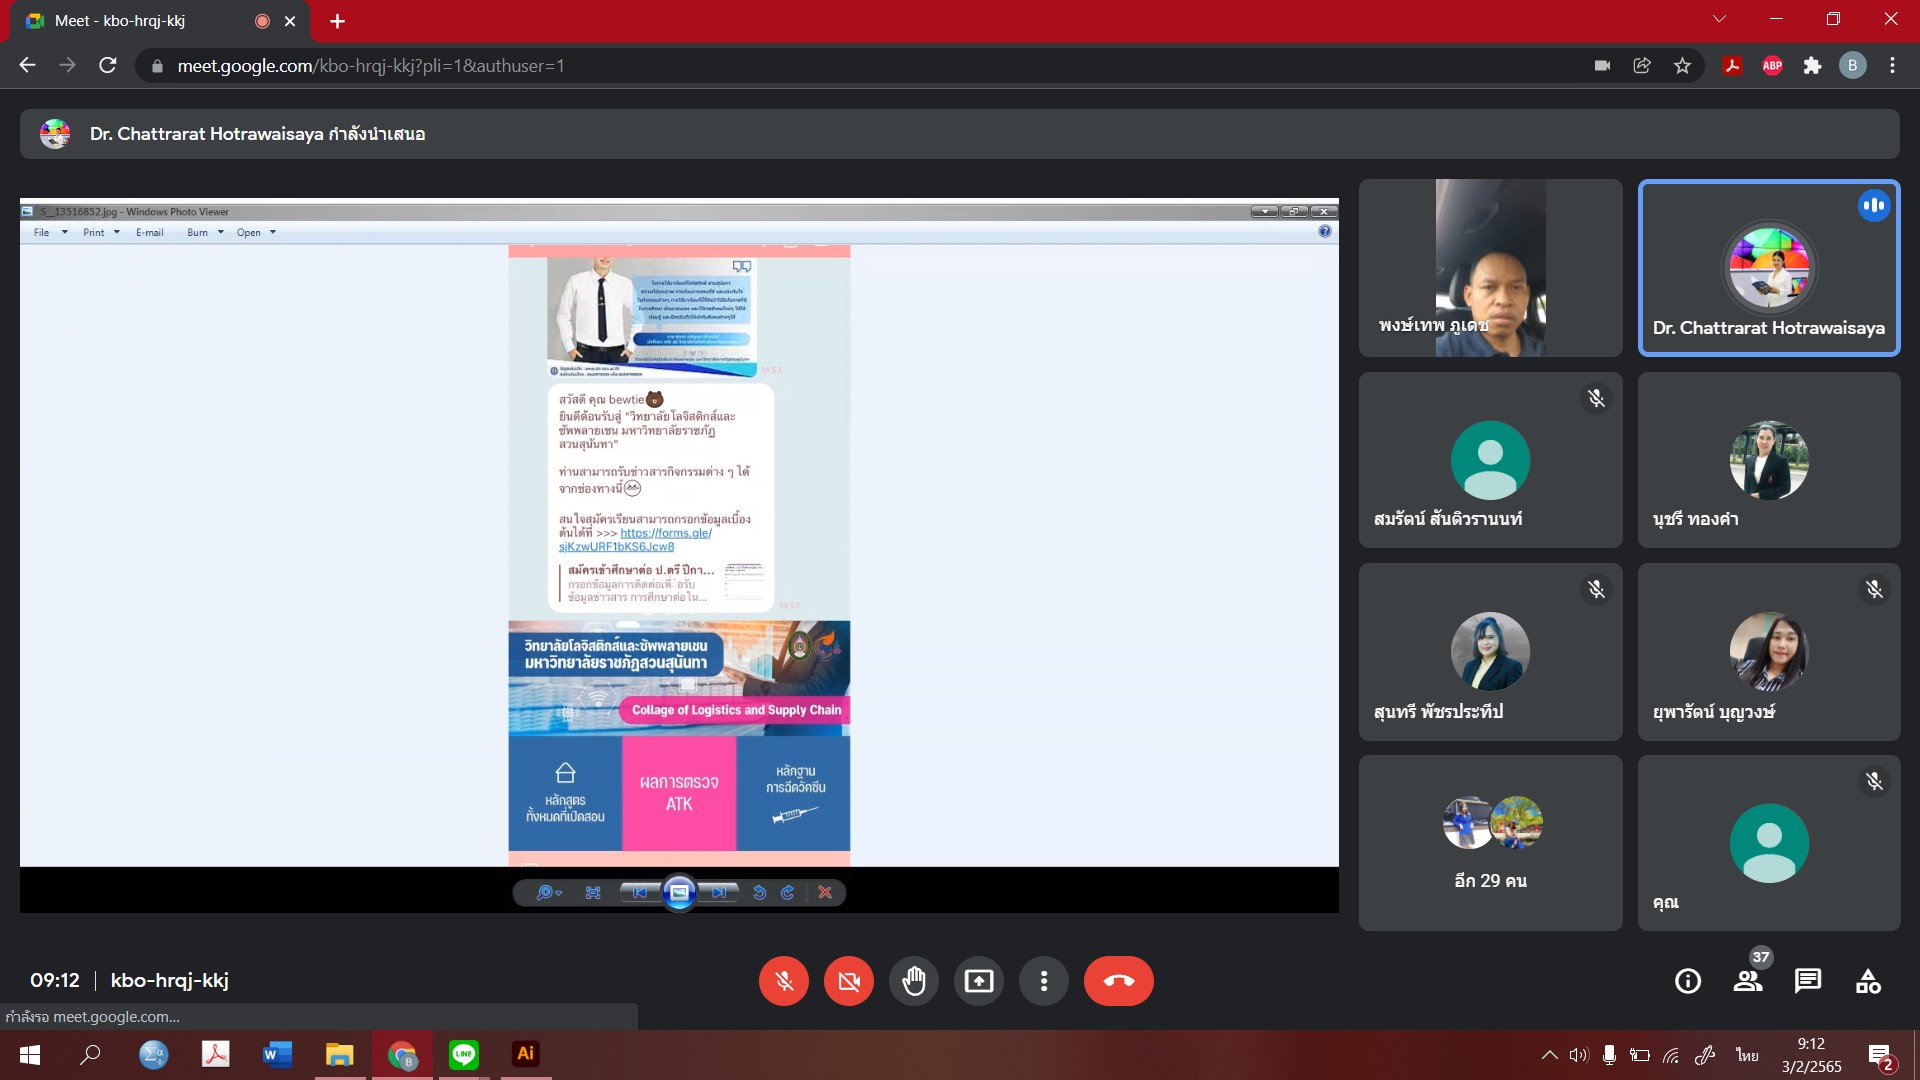Open meeting details info icon

[1687, 981]
